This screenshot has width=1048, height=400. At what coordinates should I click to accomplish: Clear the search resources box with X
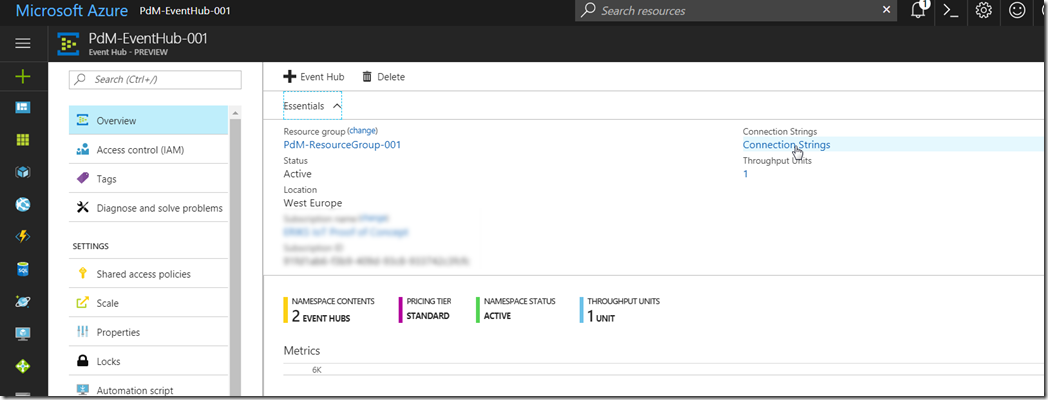pos(886,10)
